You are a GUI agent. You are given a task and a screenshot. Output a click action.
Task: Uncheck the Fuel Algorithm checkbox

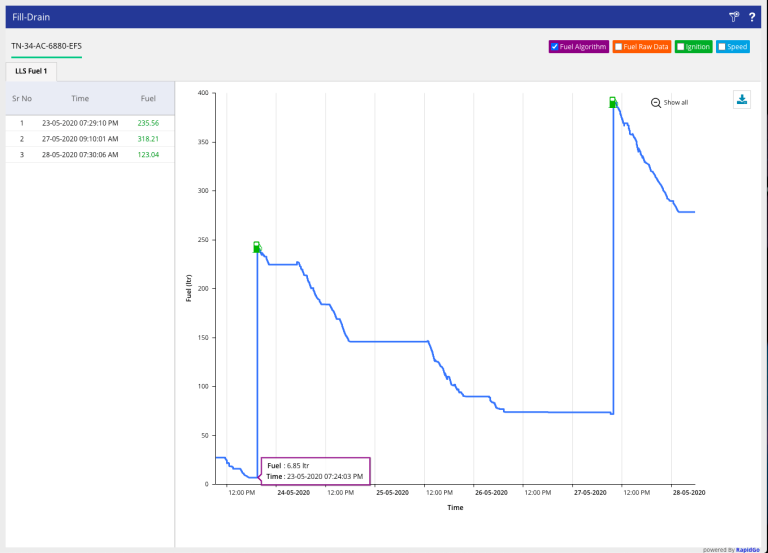(x=555, y=47)
